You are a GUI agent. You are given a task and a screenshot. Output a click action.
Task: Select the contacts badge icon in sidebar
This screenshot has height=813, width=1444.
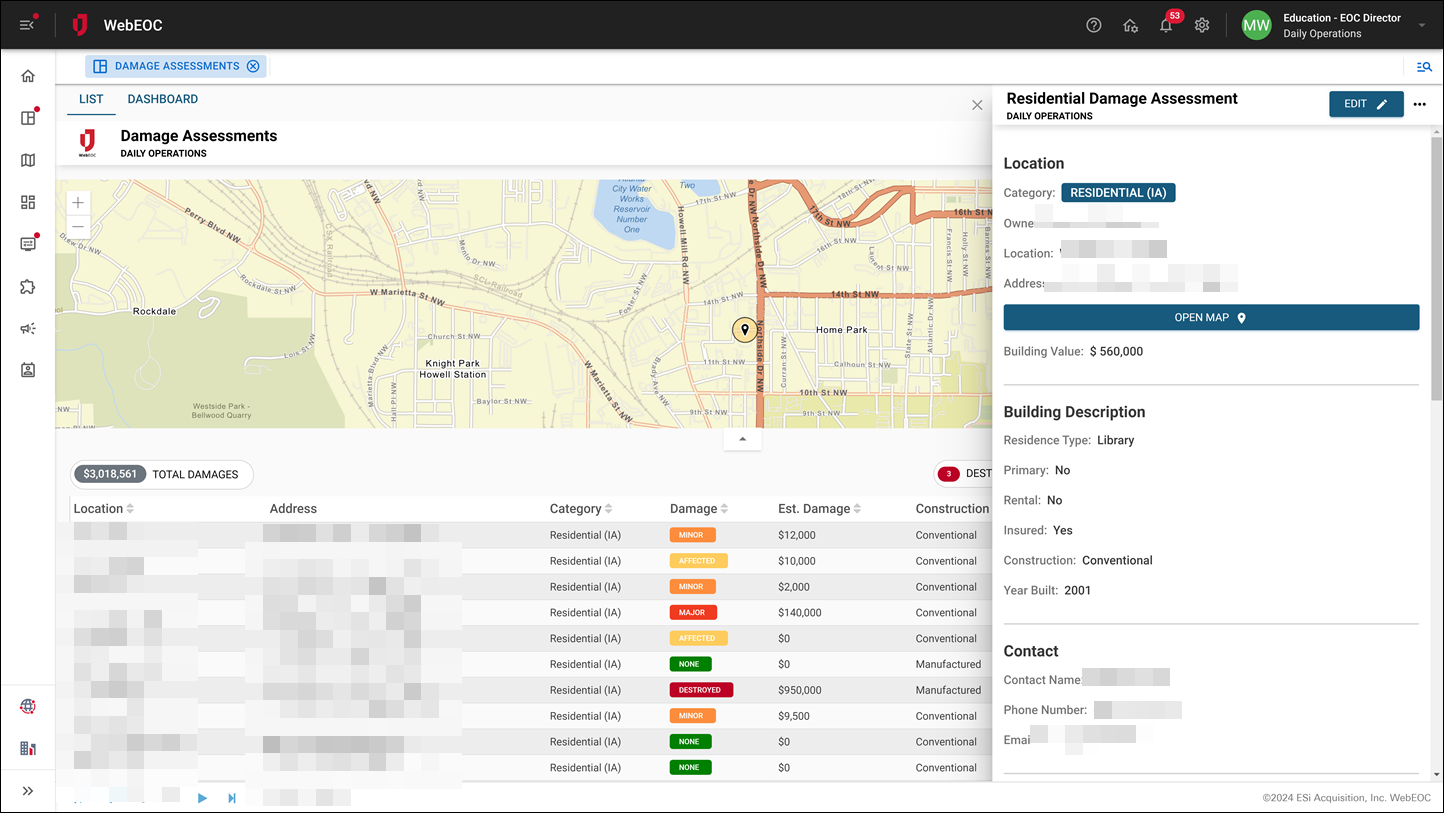pyautogui.click(x=27, y=370)
